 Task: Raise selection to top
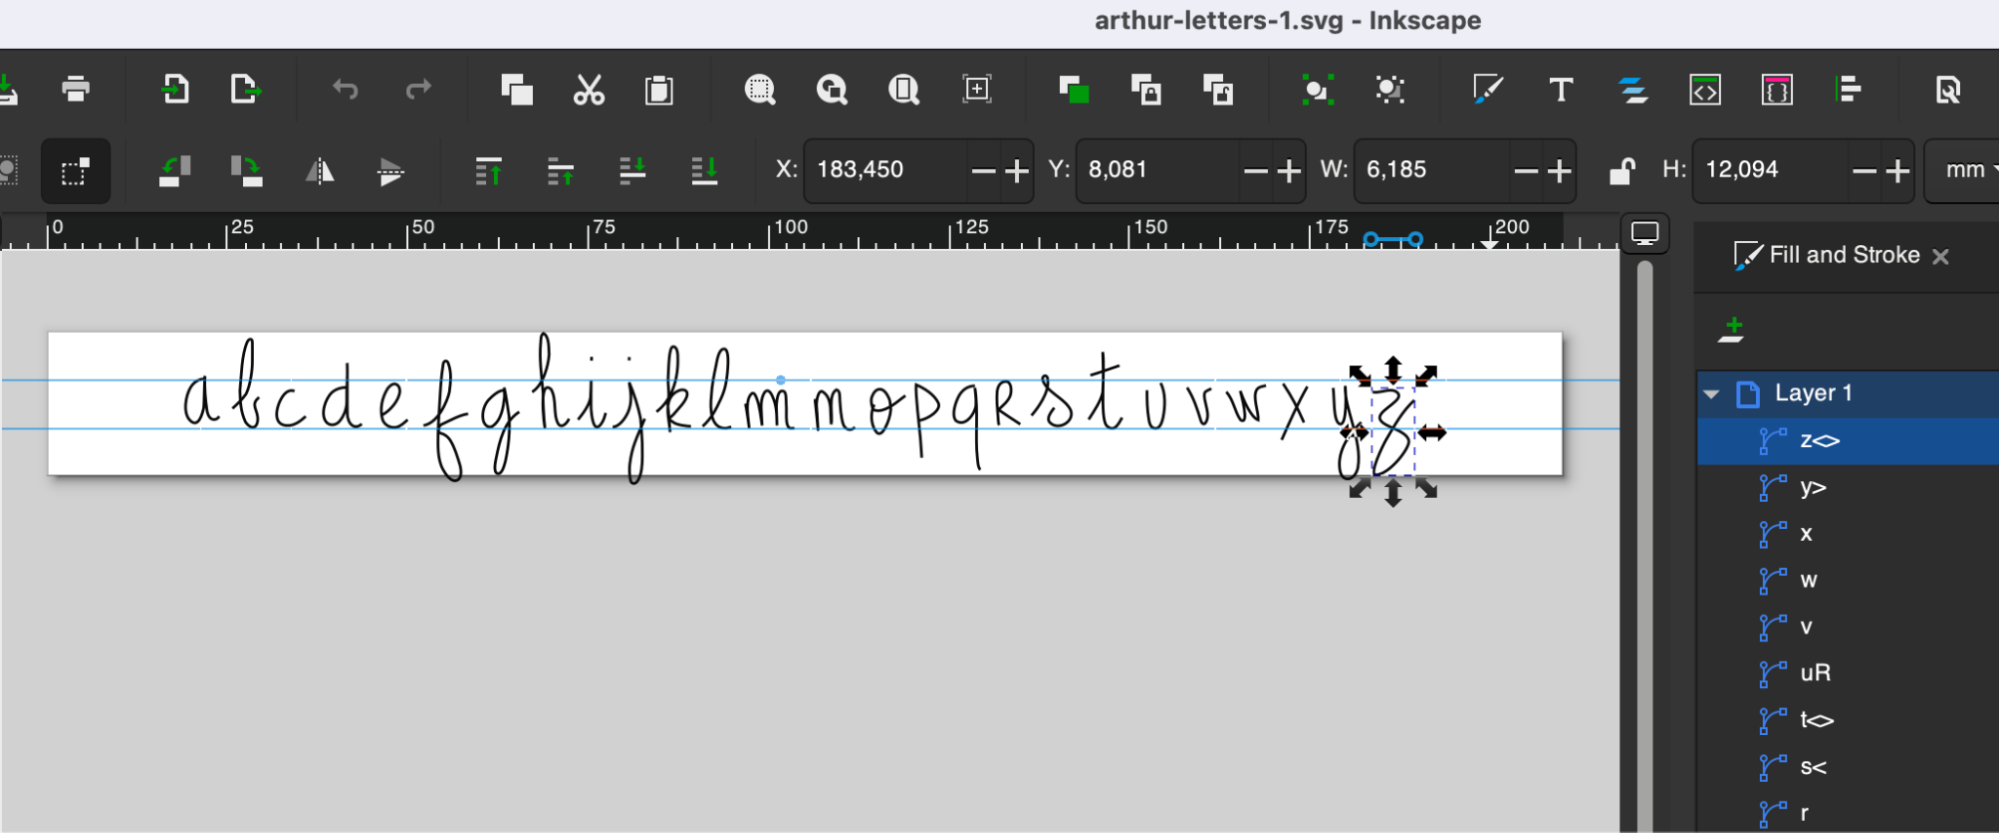488,172
